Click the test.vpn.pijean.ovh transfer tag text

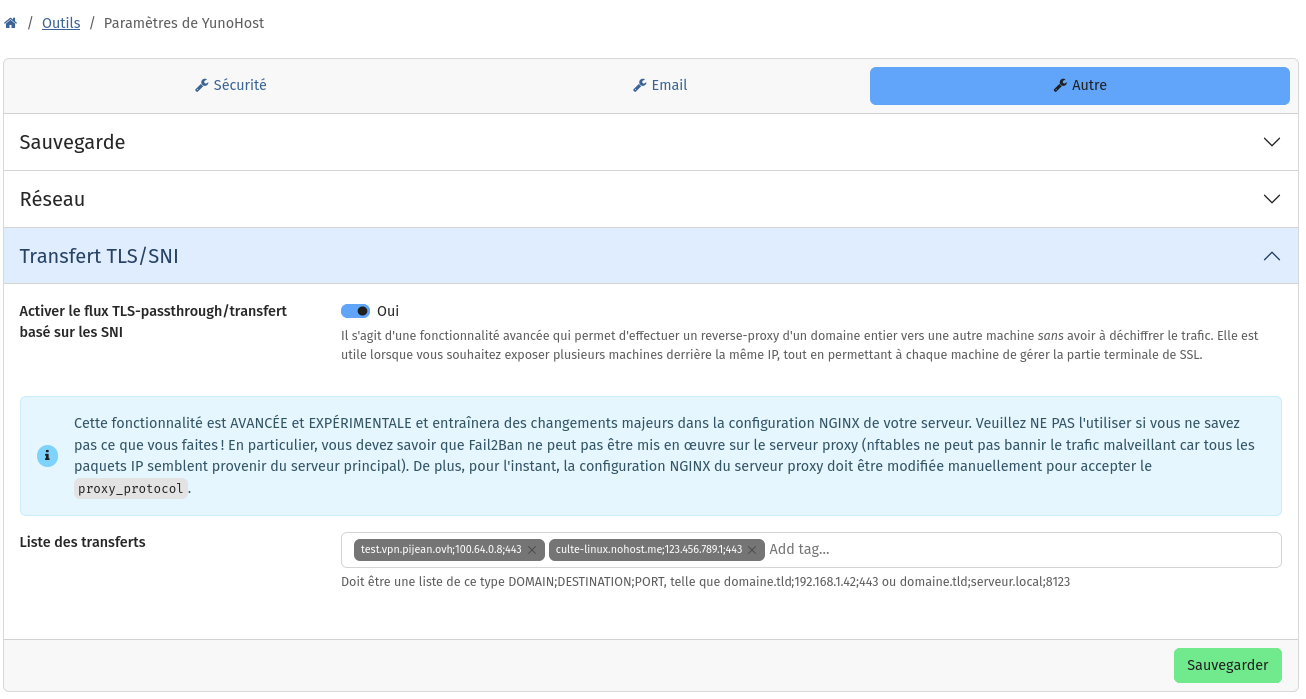tap(441, 550)
